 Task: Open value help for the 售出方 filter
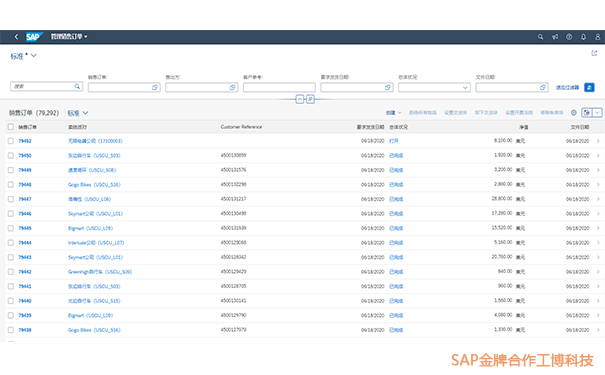point(232,88)
